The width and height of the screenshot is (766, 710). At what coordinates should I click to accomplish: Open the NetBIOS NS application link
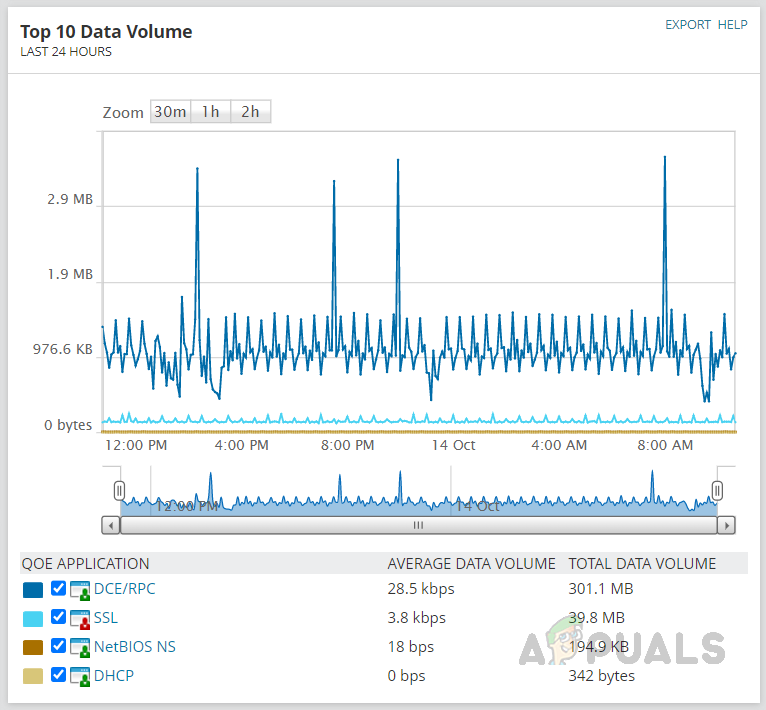135,646
